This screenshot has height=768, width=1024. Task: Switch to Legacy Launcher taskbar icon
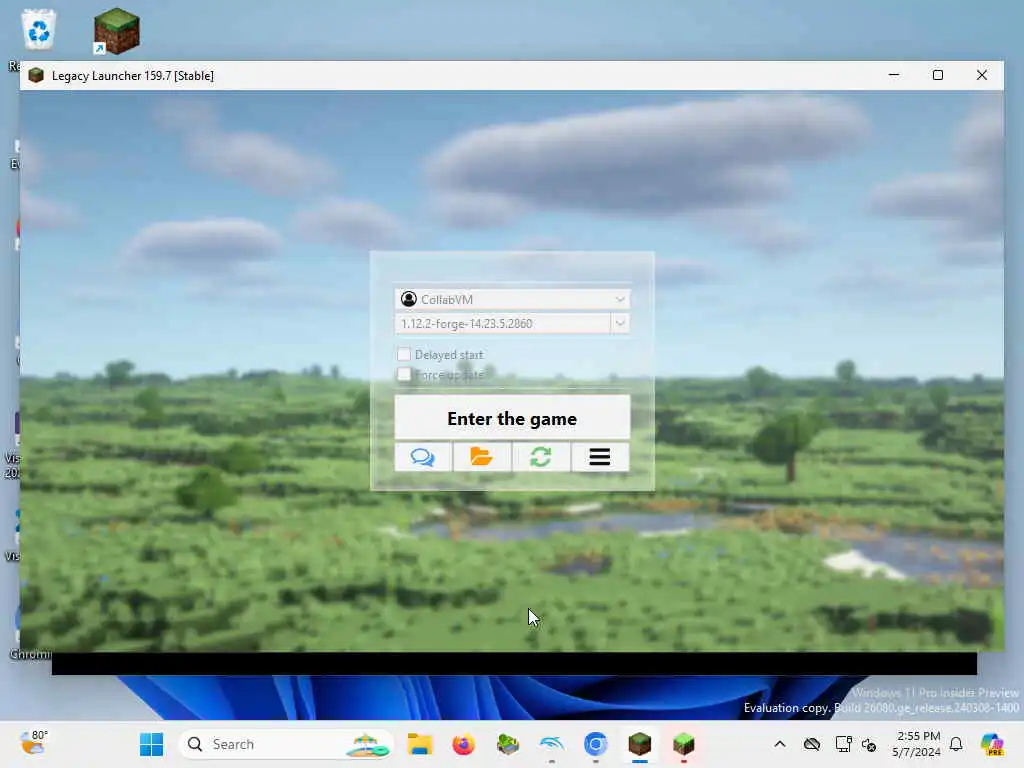point(639,744)
